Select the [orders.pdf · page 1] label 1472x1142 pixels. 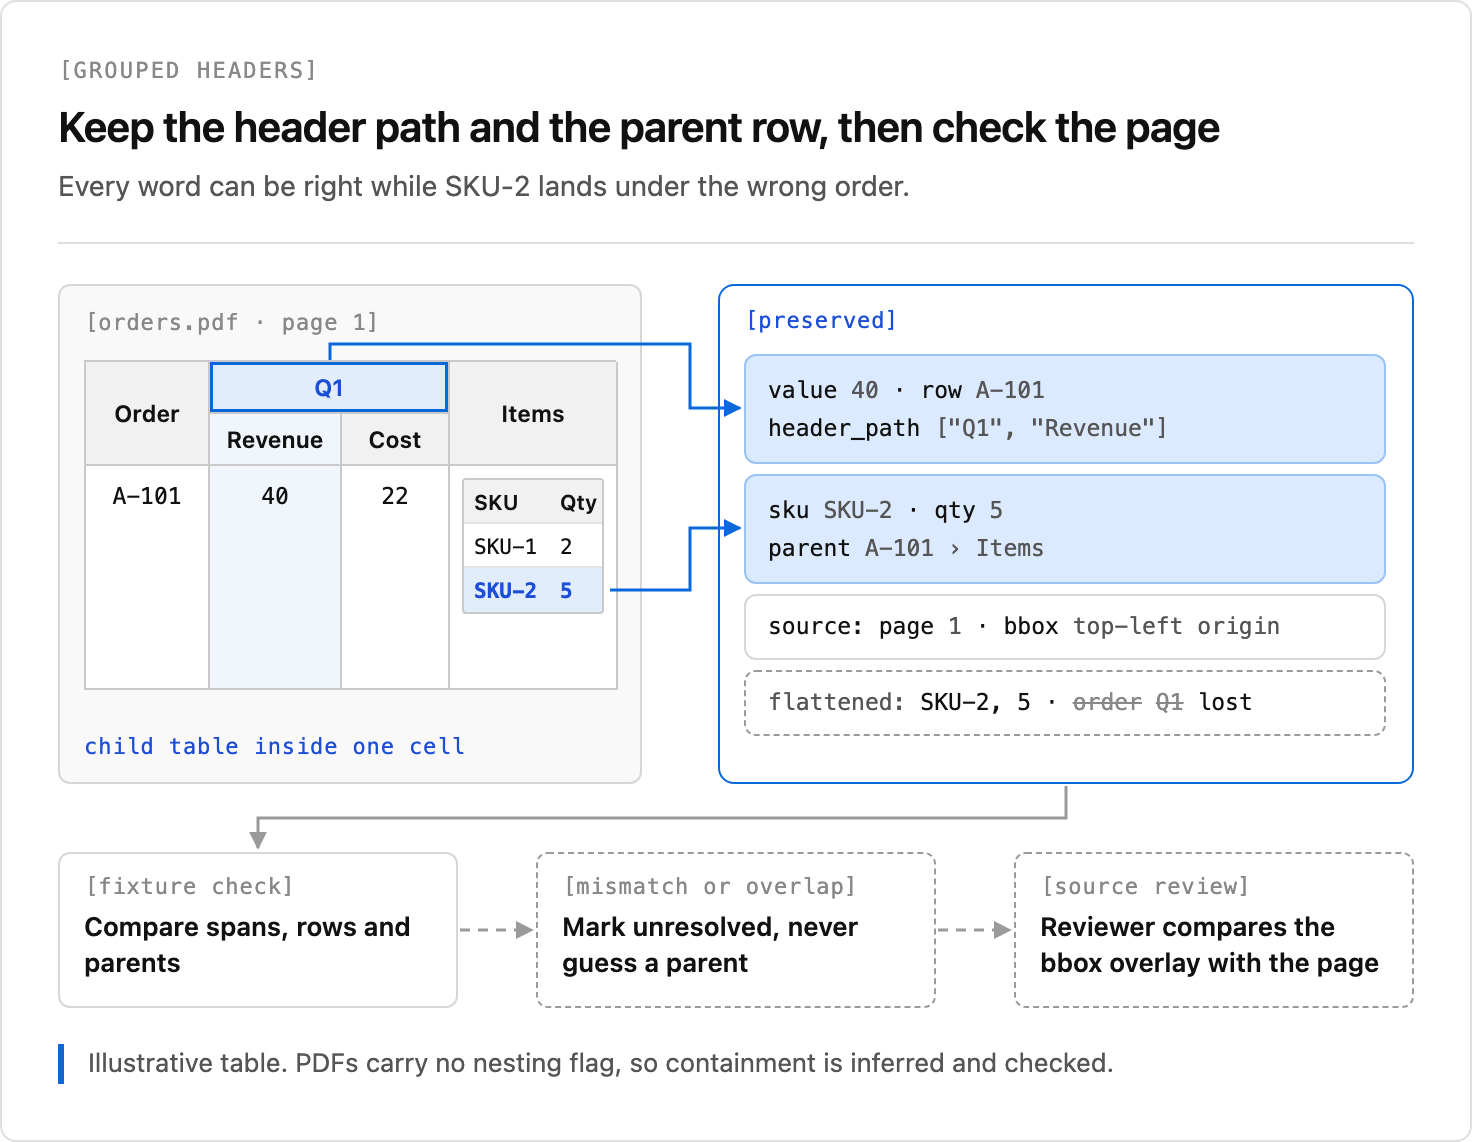[x=232, y=322]
